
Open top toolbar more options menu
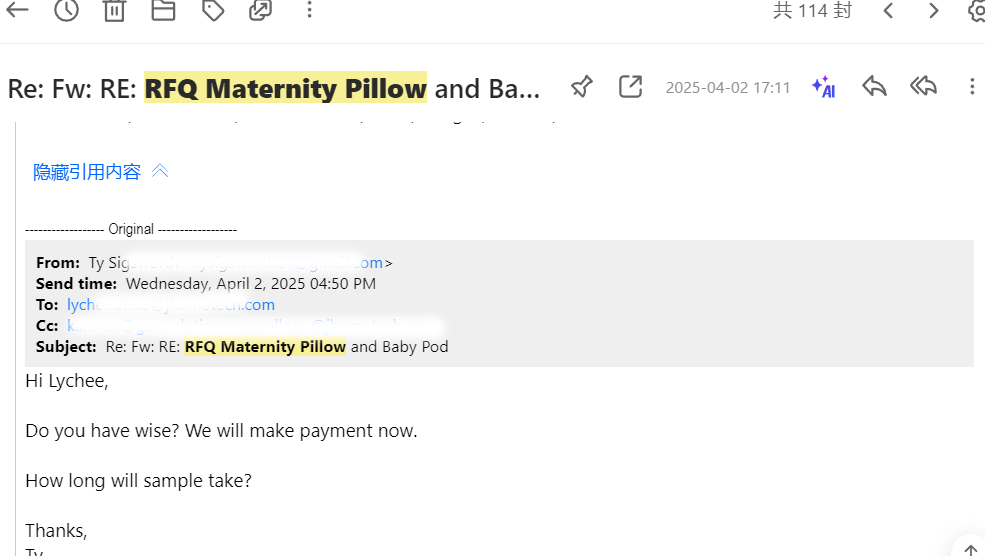click(309, 10)
